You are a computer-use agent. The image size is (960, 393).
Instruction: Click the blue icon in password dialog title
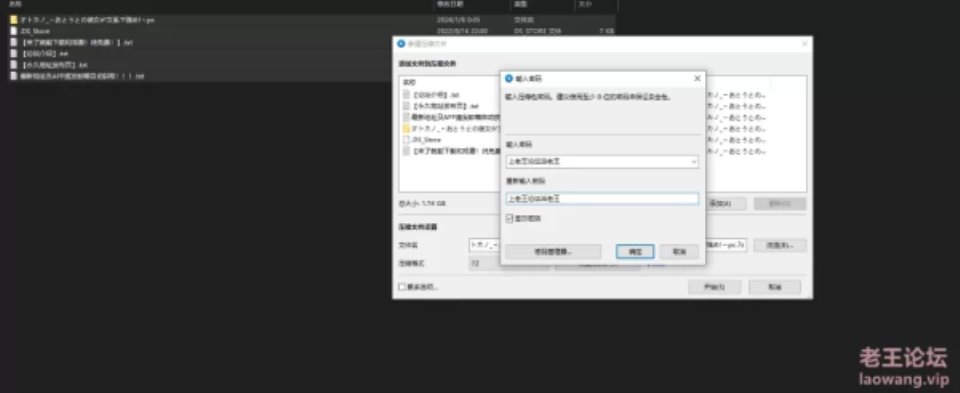click(508, 78)
